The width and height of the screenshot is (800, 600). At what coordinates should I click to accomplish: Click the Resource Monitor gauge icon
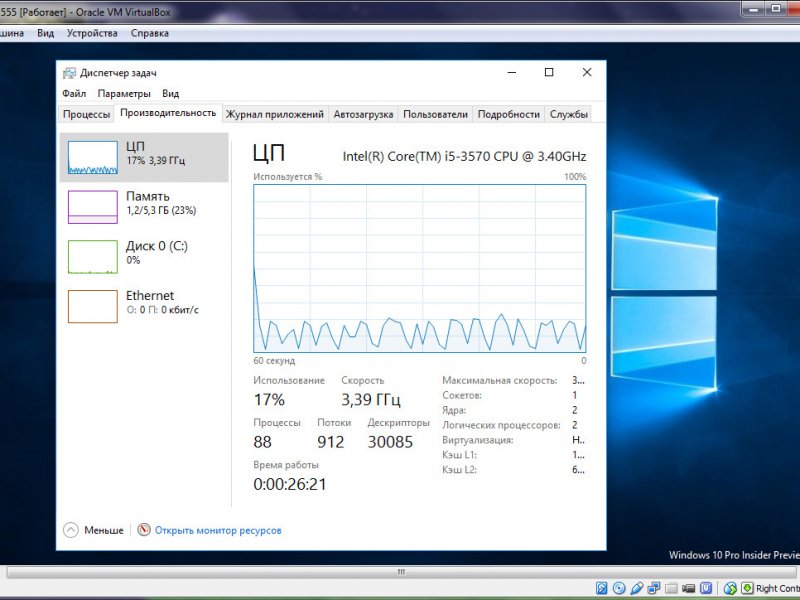pos(144,530)
